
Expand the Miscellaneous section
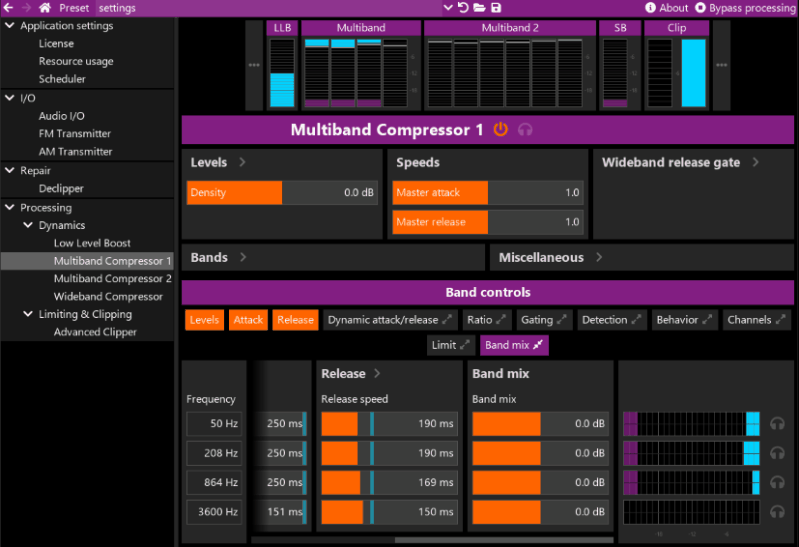[549, 258]
